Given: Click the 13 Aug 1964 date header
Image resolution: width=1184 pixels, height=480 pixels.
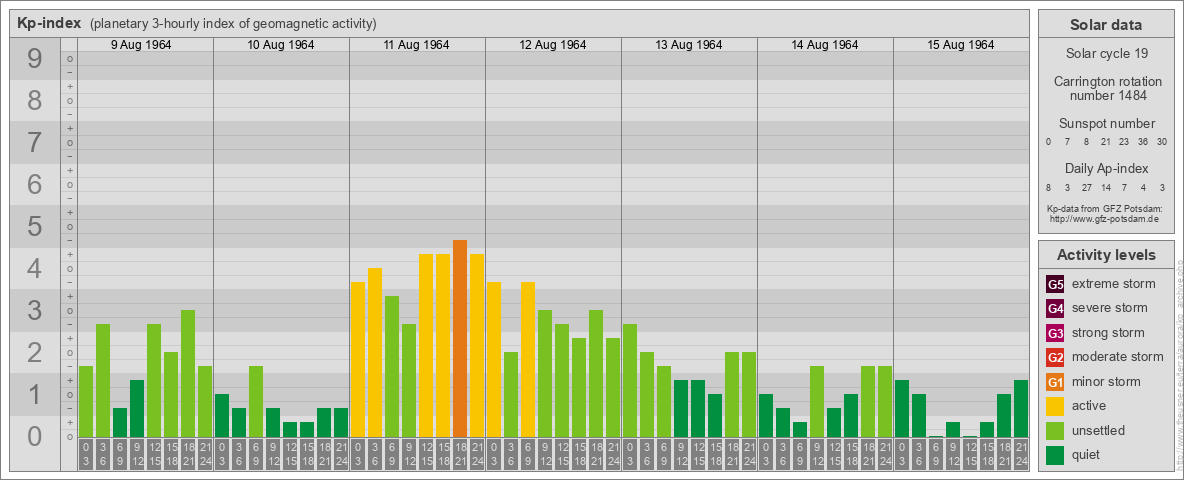Looking at the screenshot, I should pyautogui.click(x=689, y=45).
